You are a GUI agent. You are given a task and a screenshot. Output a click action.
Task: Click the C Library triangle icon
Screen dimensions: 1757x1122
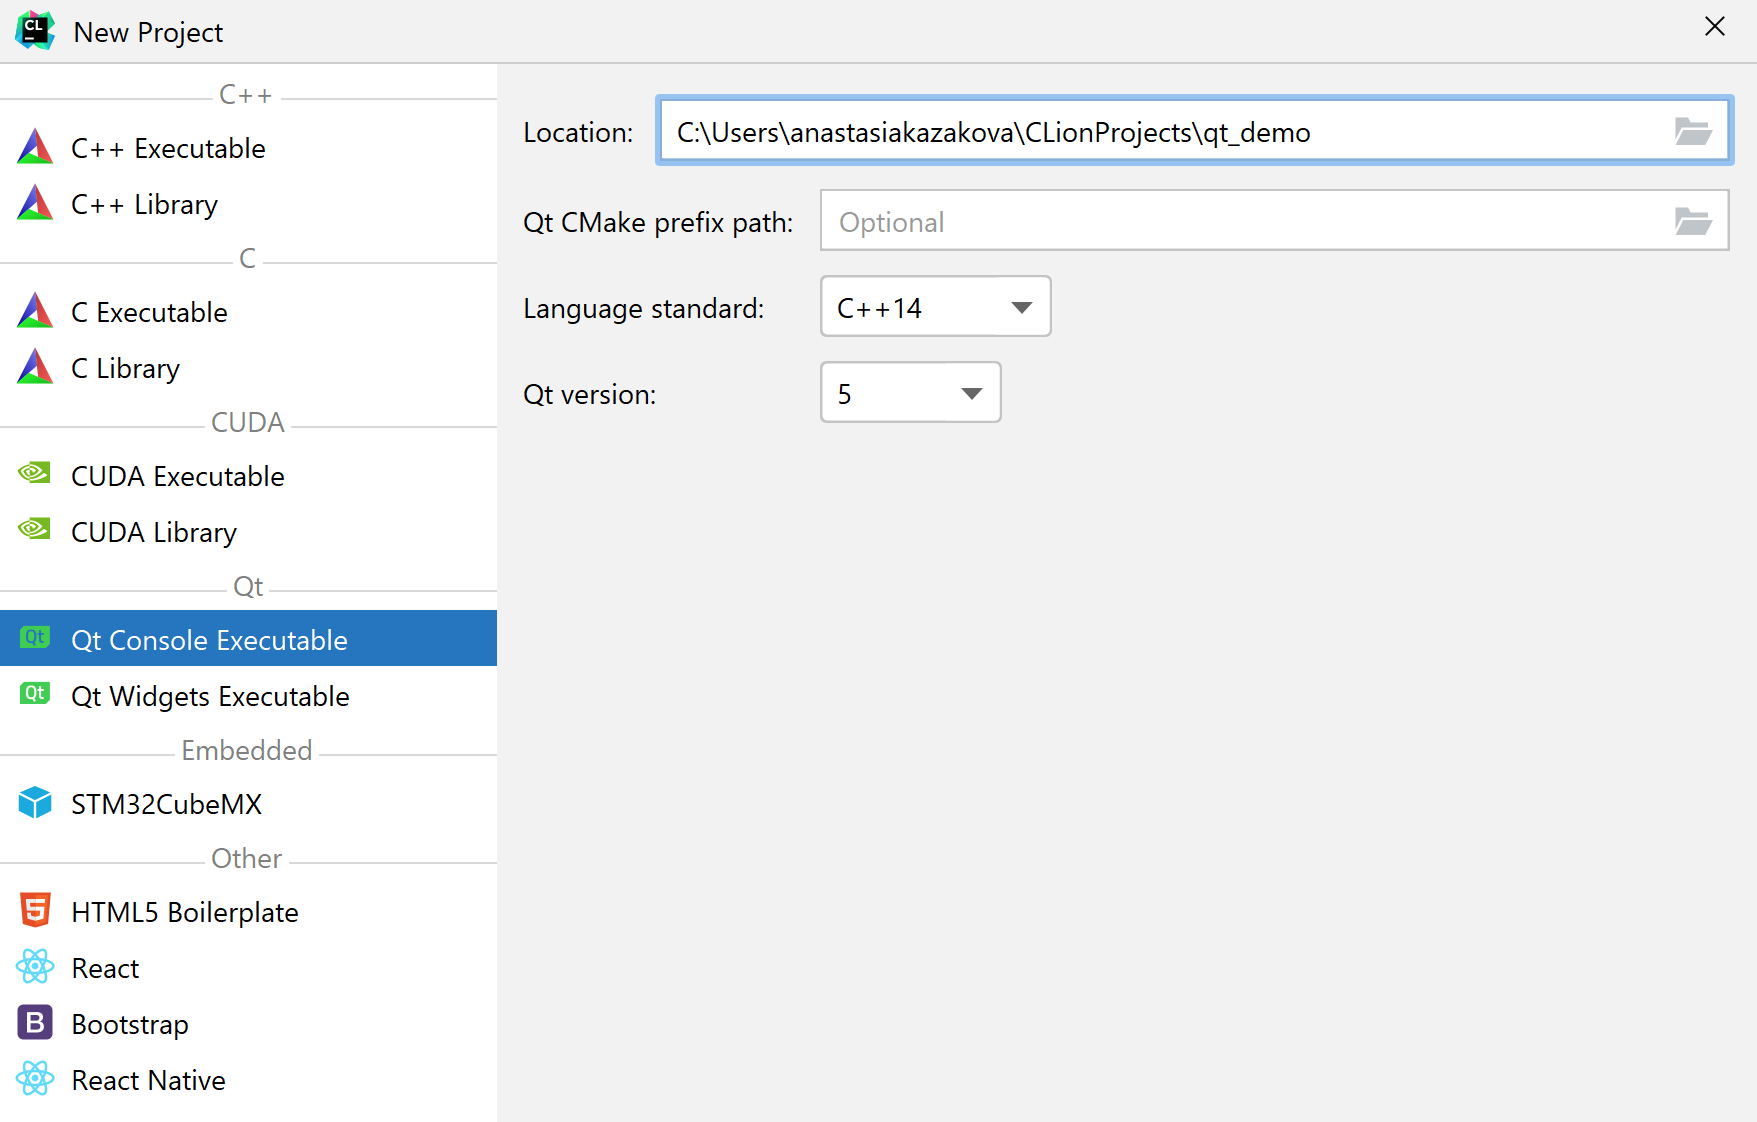click(35, 368)
